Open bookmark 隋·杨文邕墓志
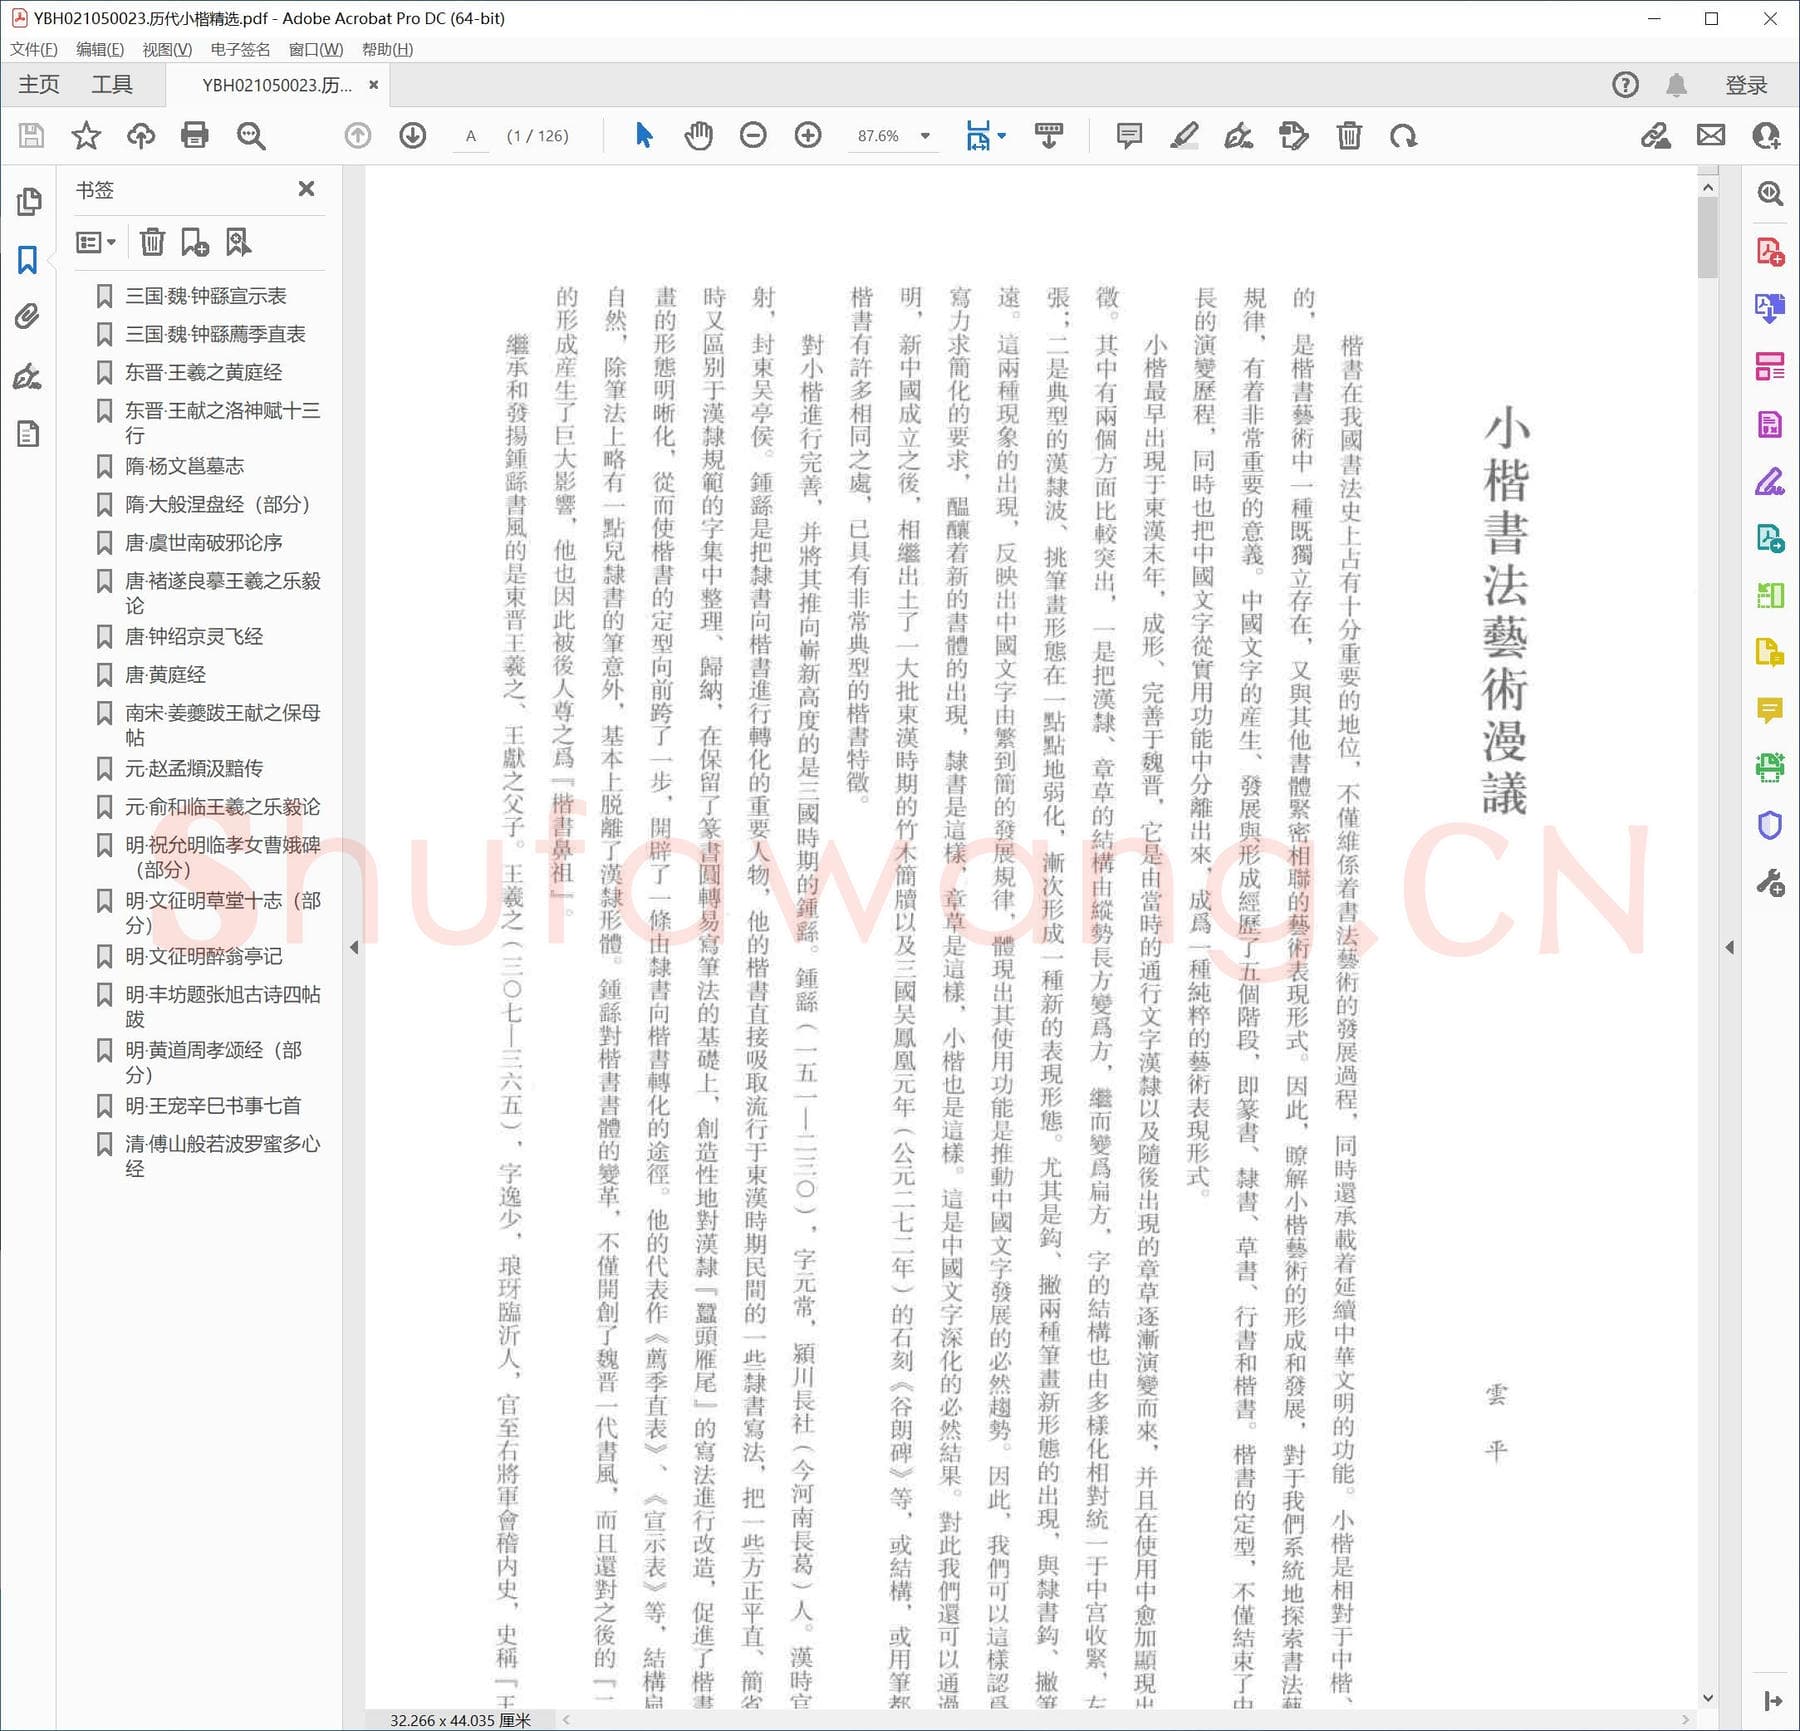 (x=184, y=466)
